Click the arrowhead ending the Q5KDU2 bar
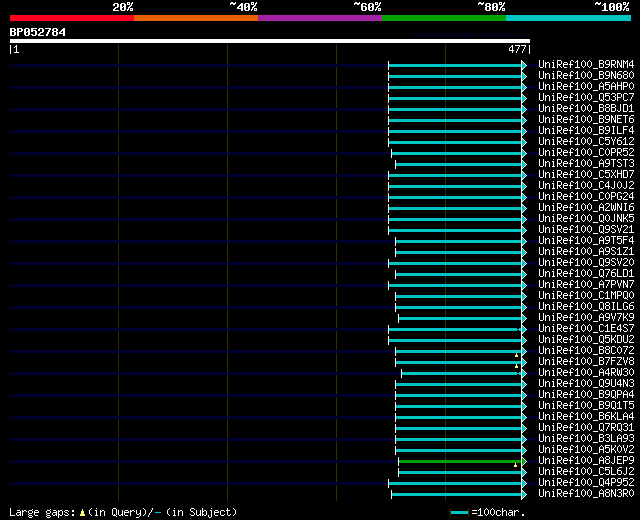This screenshot has width=640, height=520. point(524,340)
